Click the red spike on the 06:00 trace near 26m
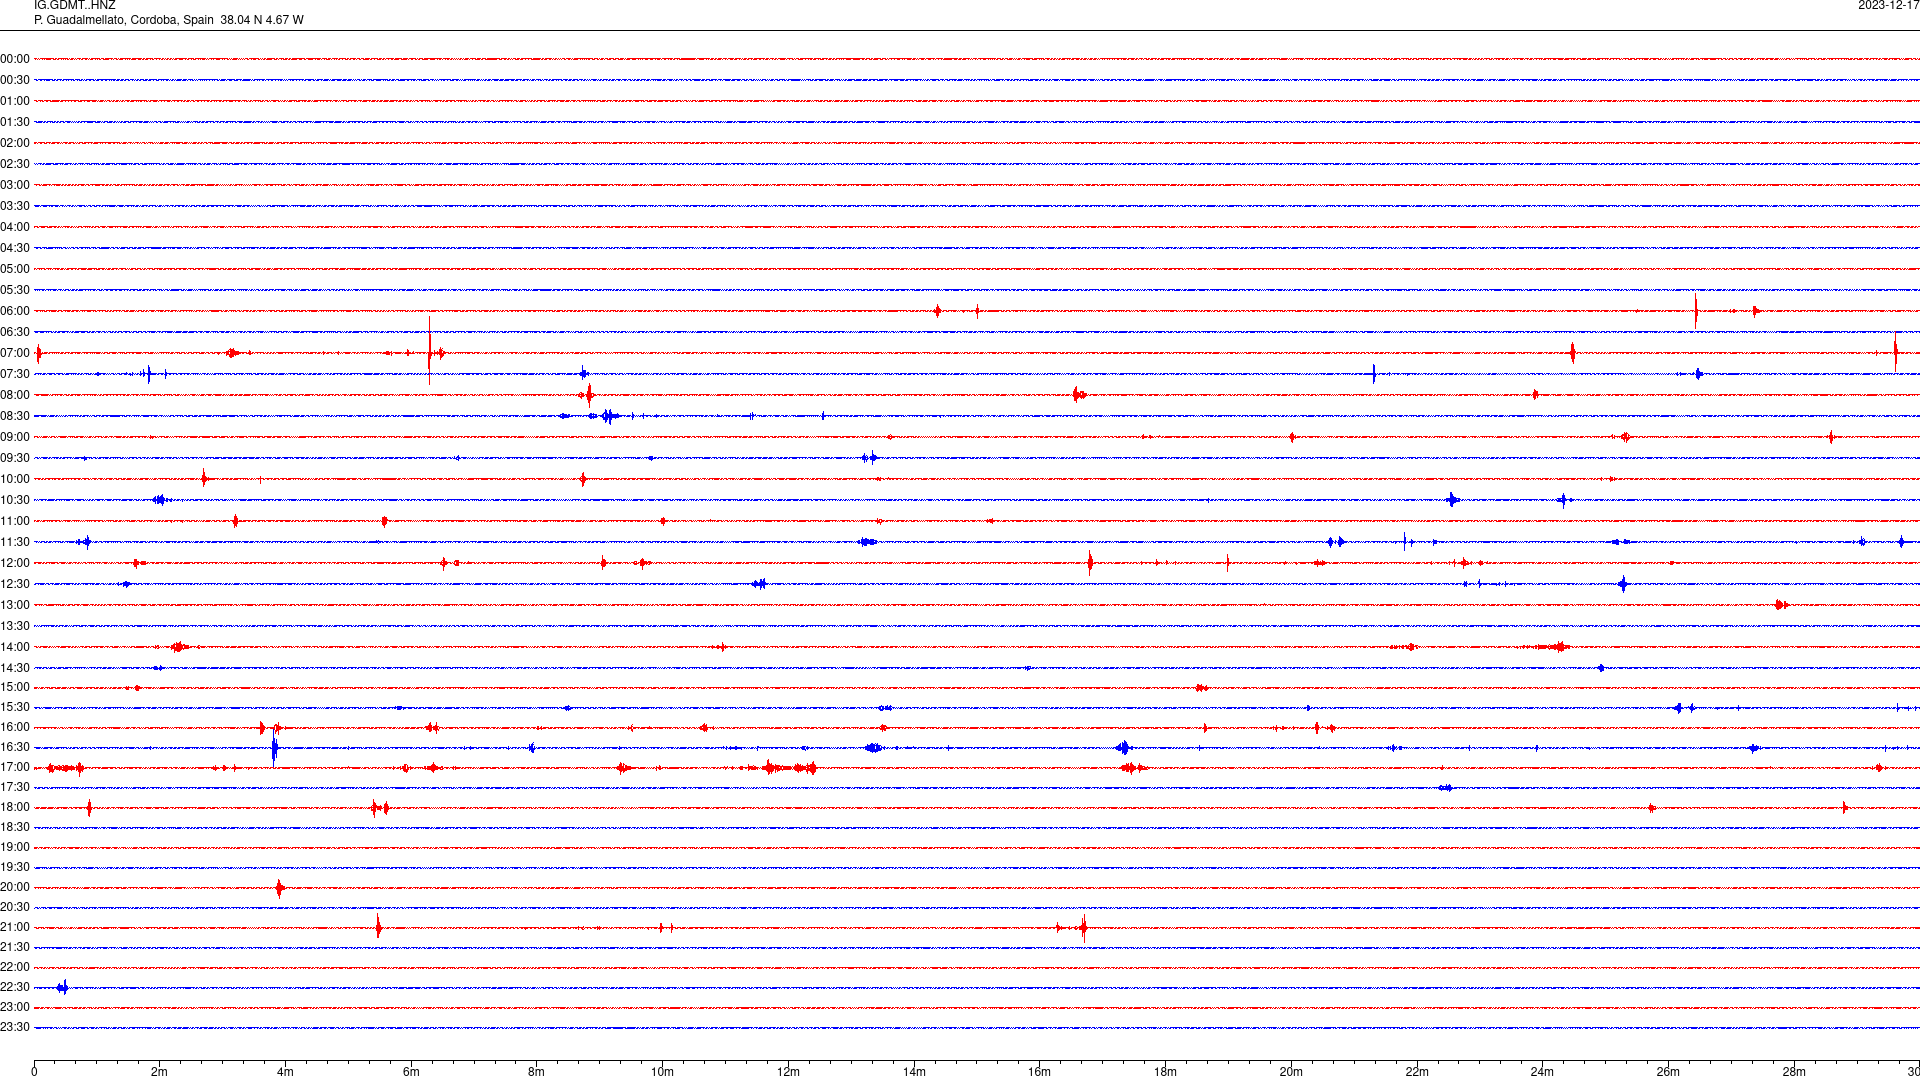This screenshot has height=1080, width=1920. [x=1696, y=310]
